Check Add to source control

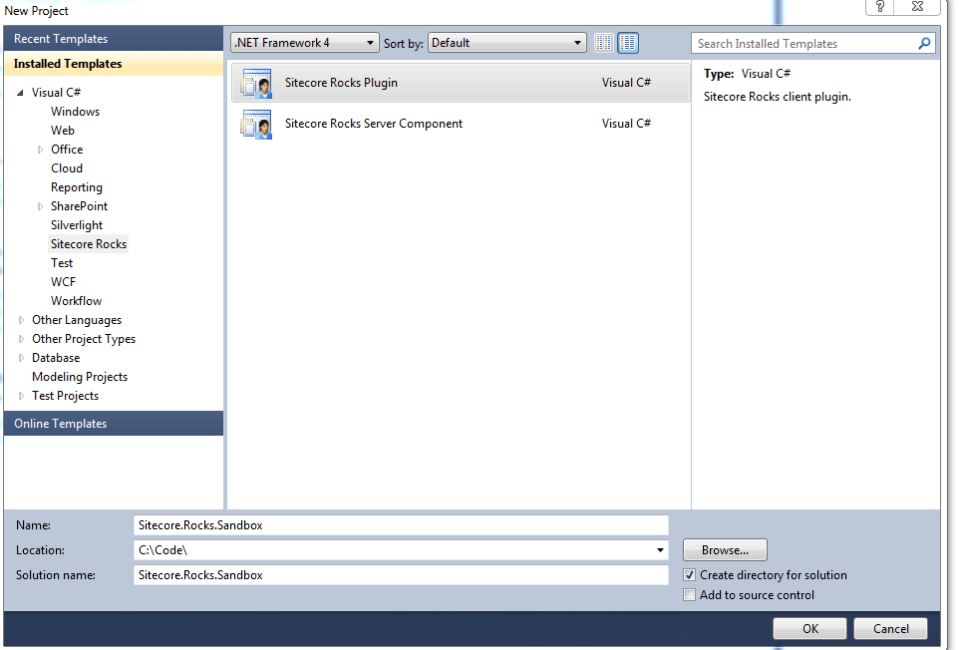pos(689,594)
